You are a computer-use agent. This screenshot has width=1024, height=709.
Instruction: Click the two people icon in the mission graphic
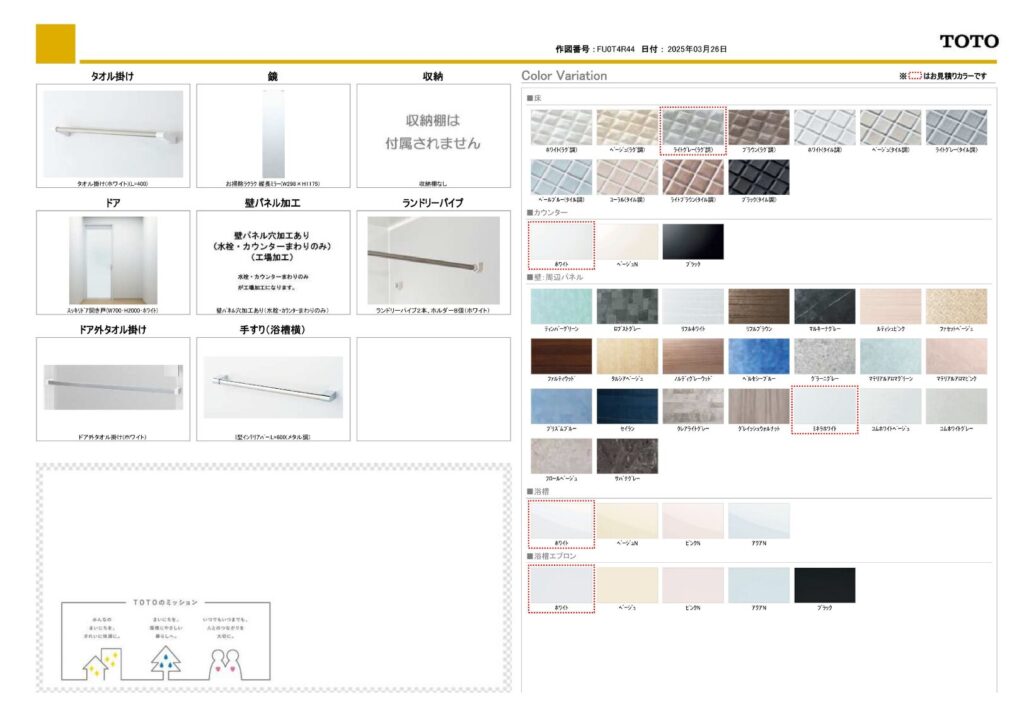(226, 660)
